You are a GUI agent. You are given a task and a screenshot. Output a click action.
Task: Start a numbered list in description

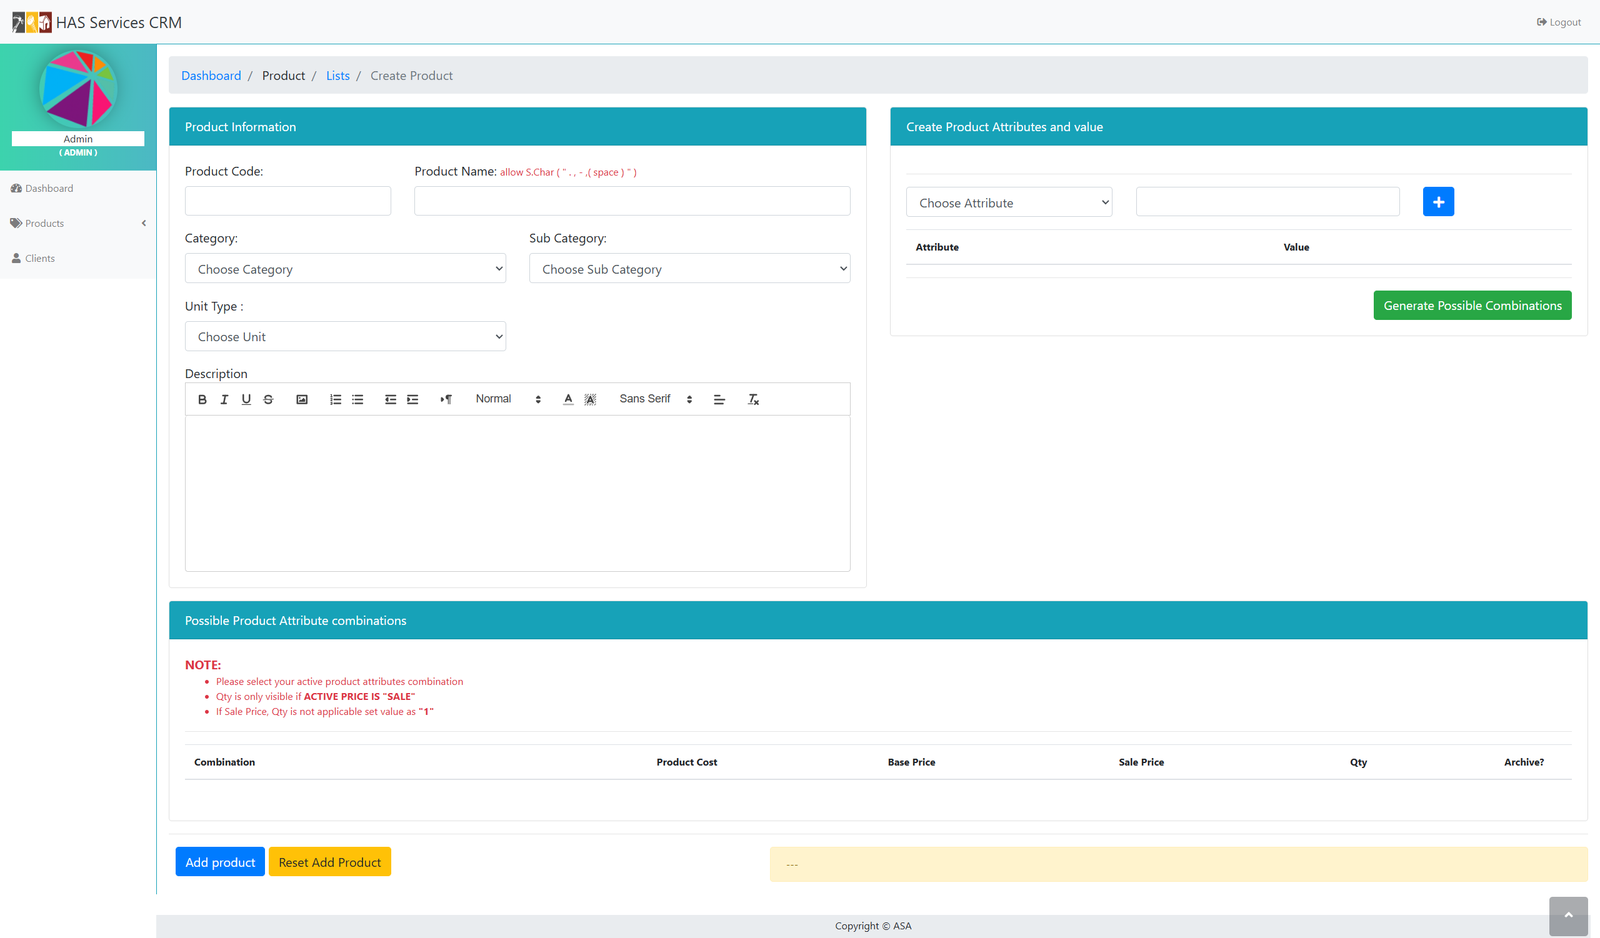pyautogui.click(x=335, y=399)
